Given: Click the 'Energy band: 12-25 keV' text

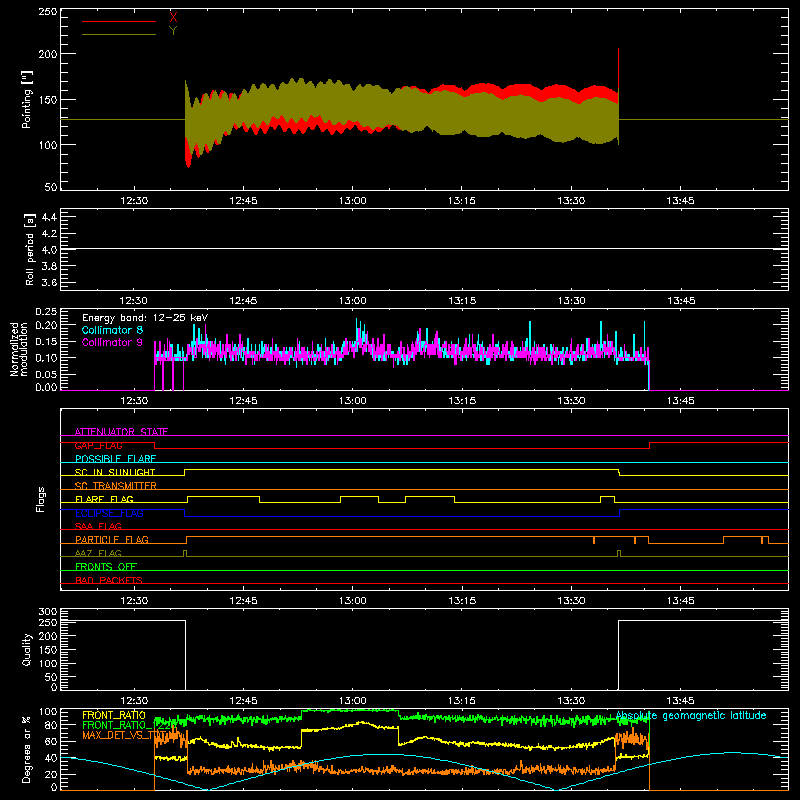Looking at the screenshot, I should (x=145, y=318).
